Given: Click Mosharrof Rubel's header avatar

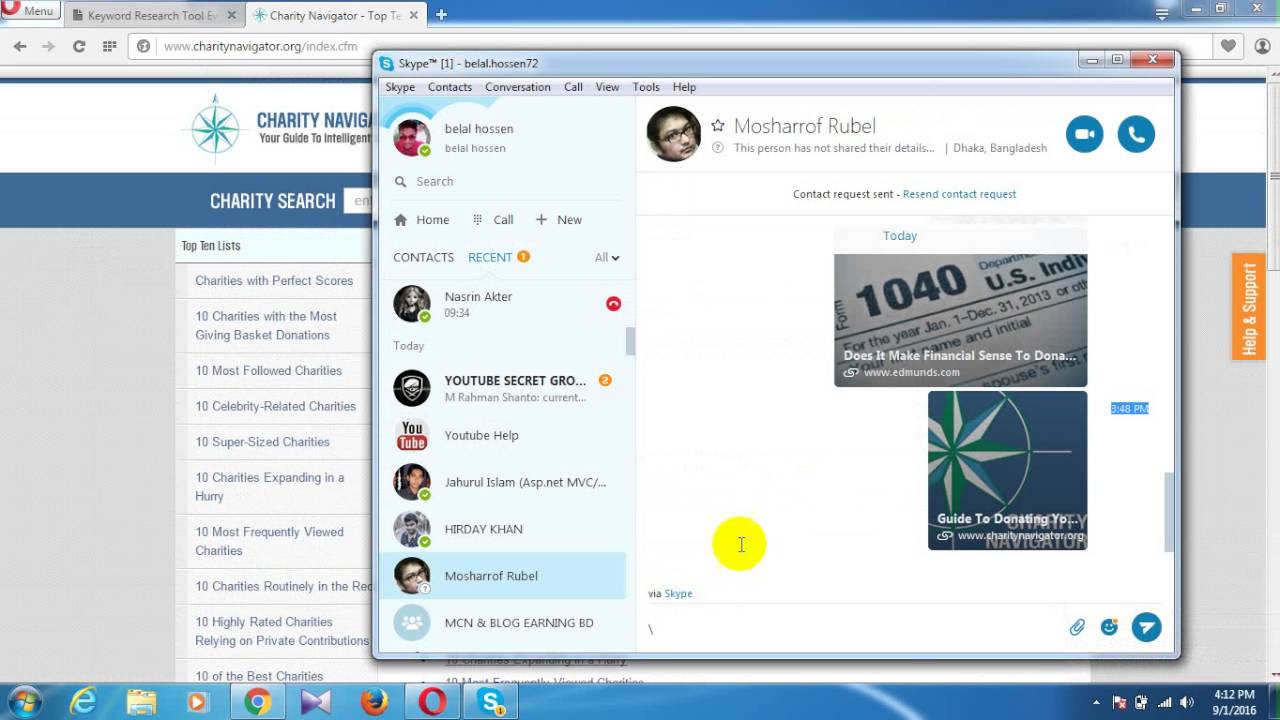Looking at the screenshot, I should pos(673,134).
